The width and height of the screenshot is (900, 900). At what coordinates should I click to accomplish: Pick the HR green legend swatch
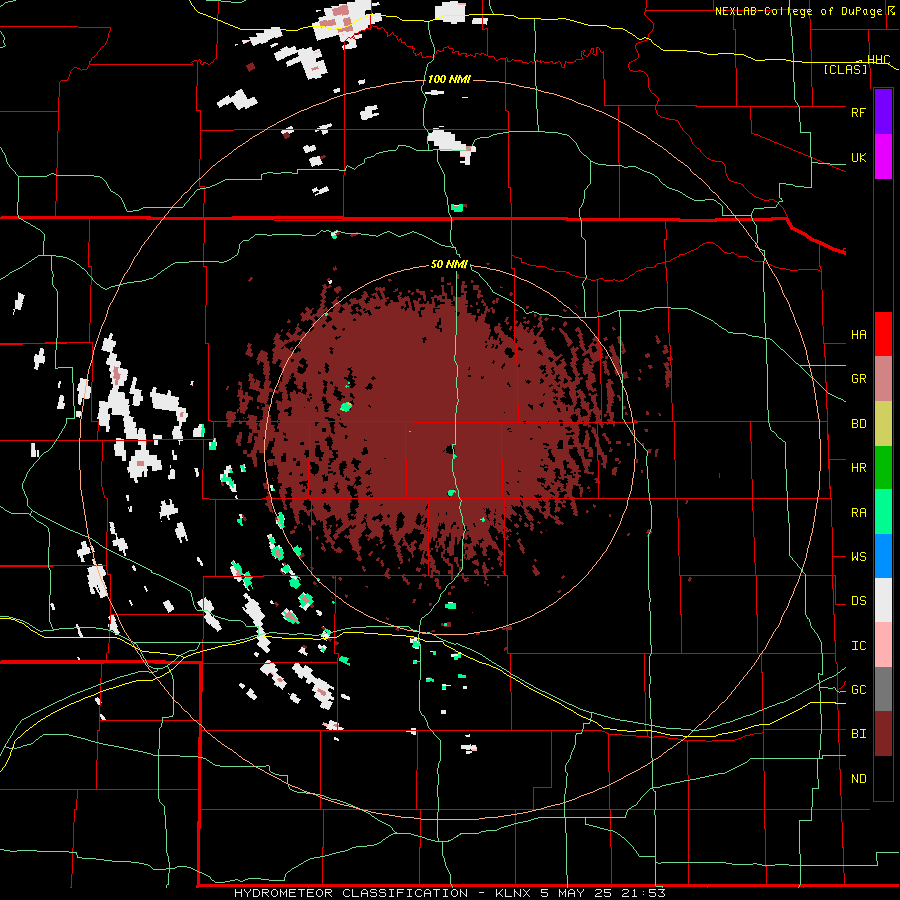(883, 467)
